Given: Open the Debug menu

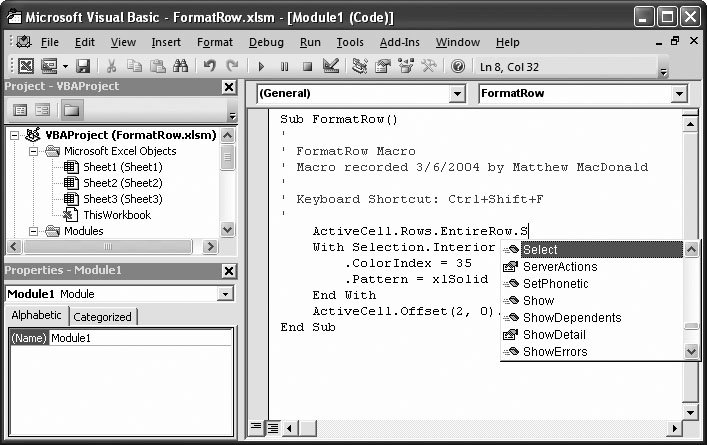Looking at the screenshot, I should (266, 42).
